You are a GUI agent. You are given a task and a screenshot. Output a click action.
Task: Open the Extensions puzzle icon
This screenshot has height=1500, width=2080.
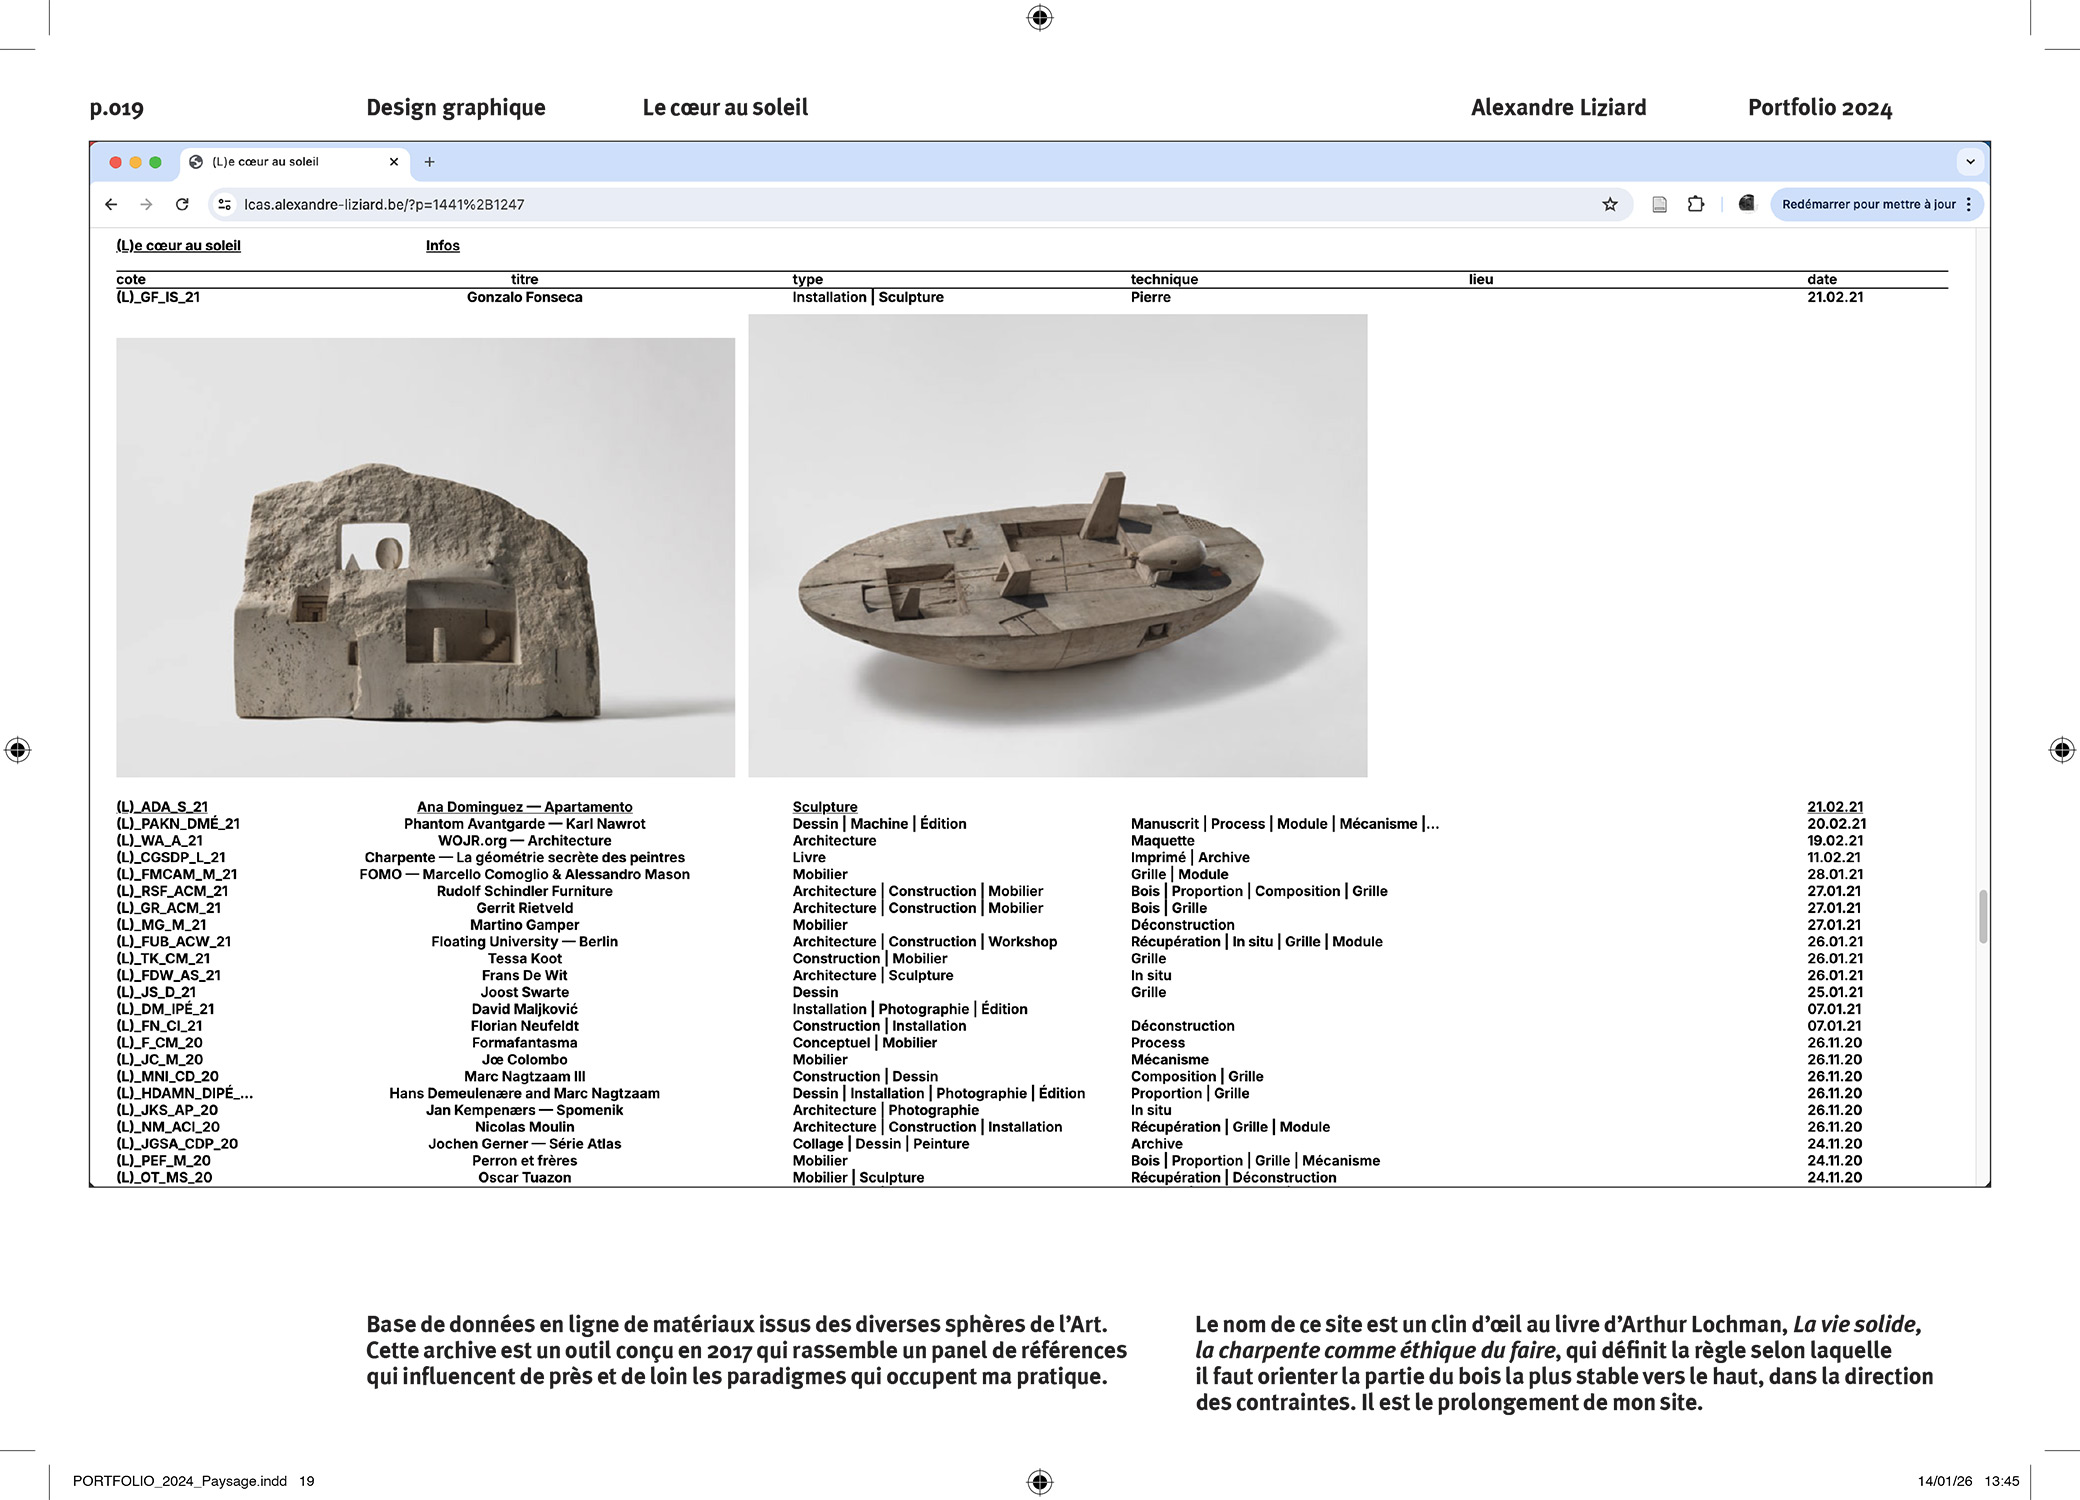point(1696,204)
